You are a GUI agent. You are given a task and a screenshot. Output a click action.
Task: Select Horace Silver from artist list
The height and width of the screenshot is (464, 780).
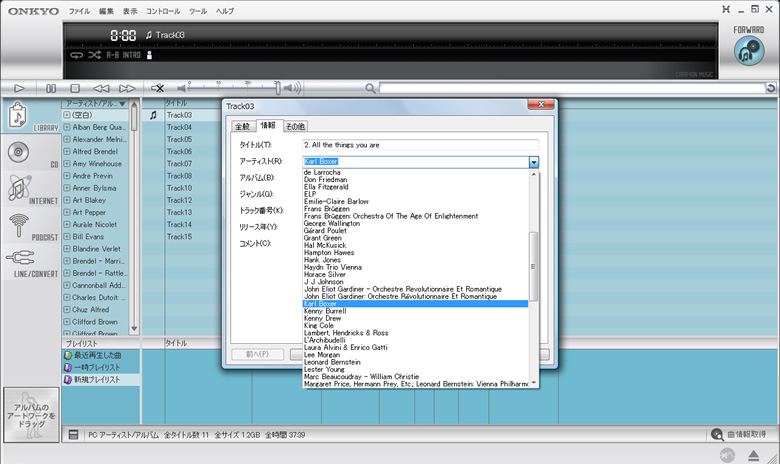[x=324, y=275]
